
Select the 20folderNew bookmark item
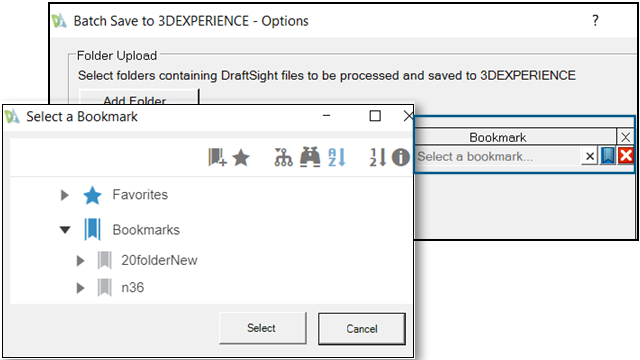(159, 260)
